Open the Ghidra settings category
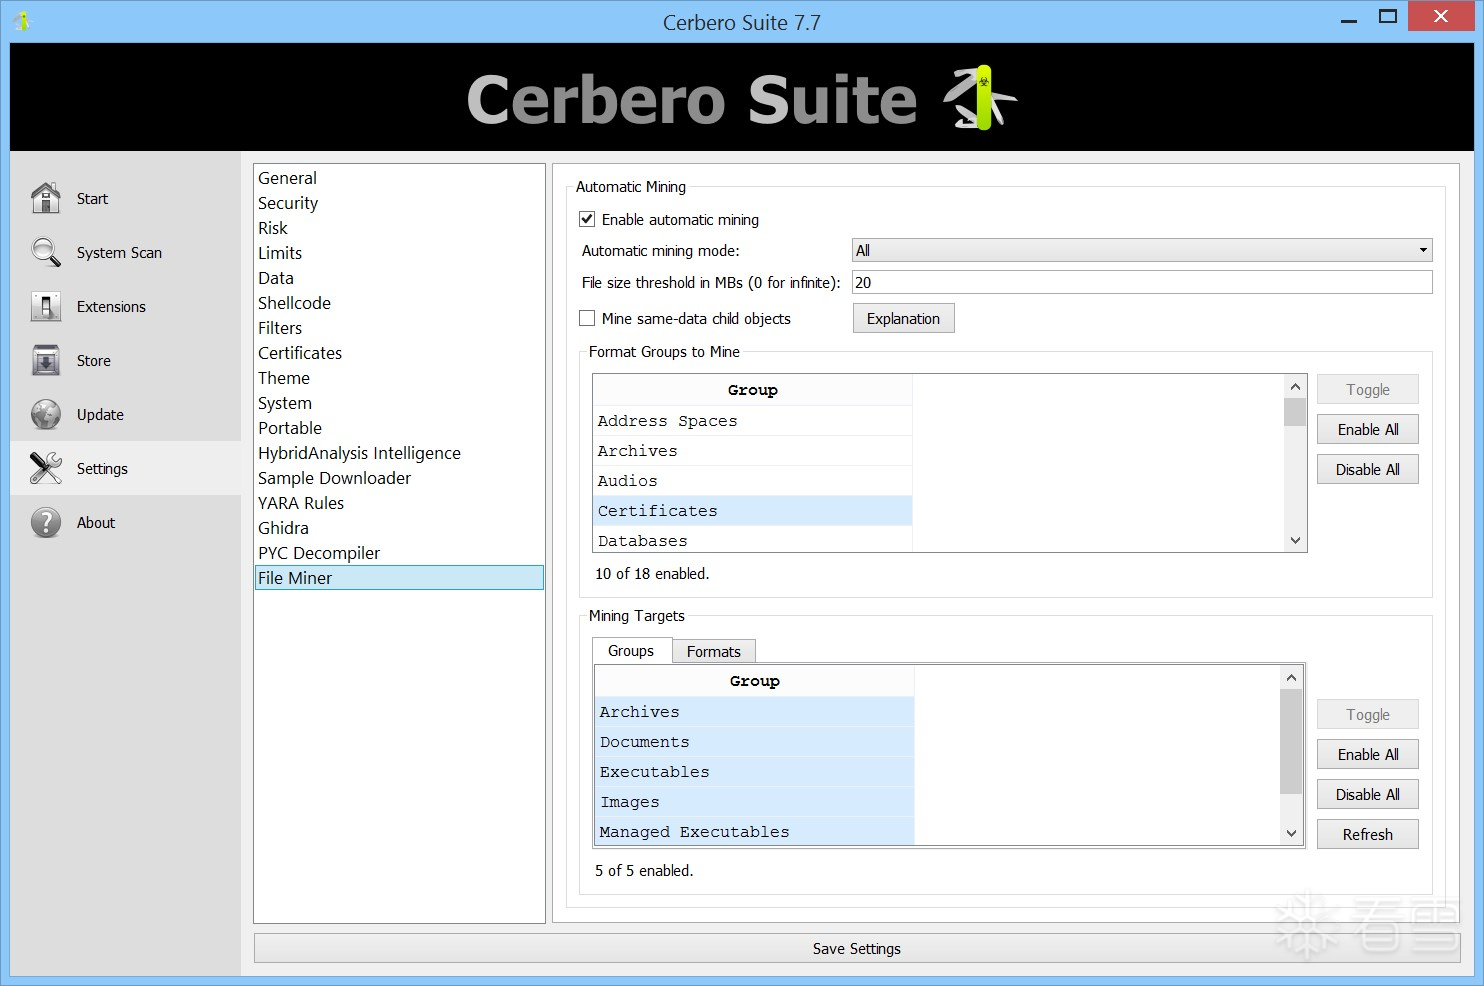 tap(399, 528)
